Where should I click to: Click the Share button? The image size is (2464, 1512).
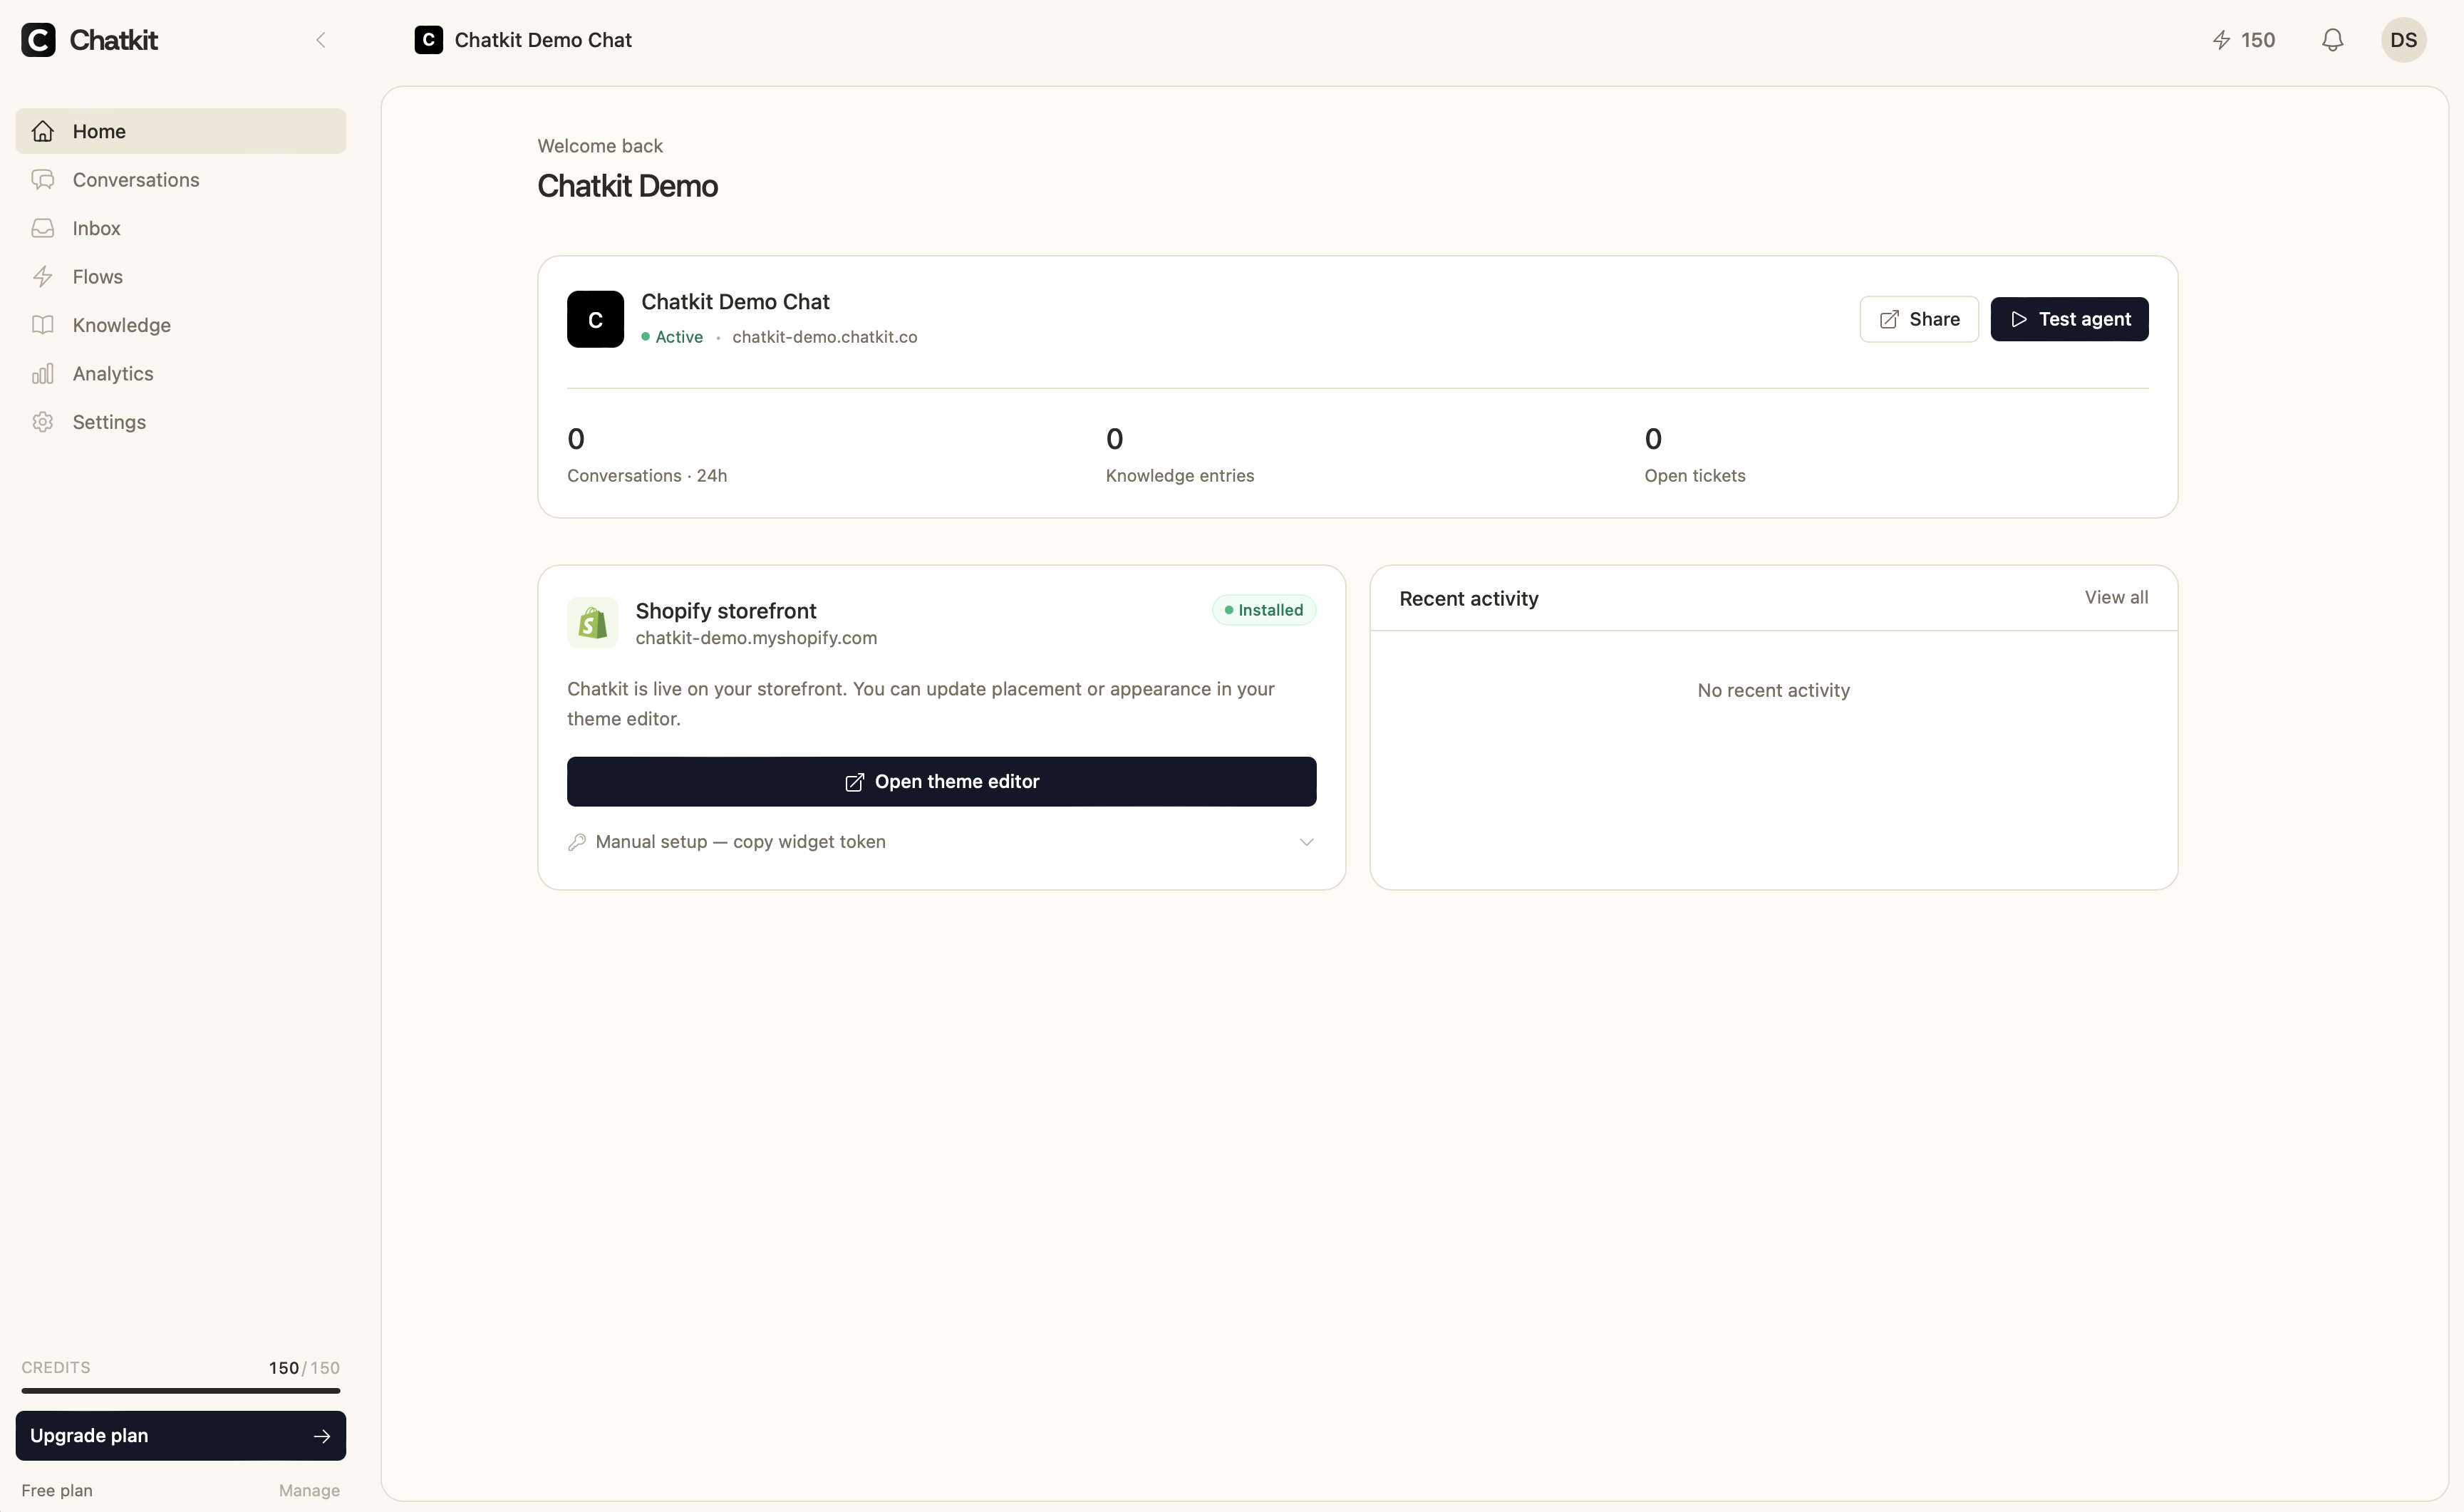coord(1919,319)
